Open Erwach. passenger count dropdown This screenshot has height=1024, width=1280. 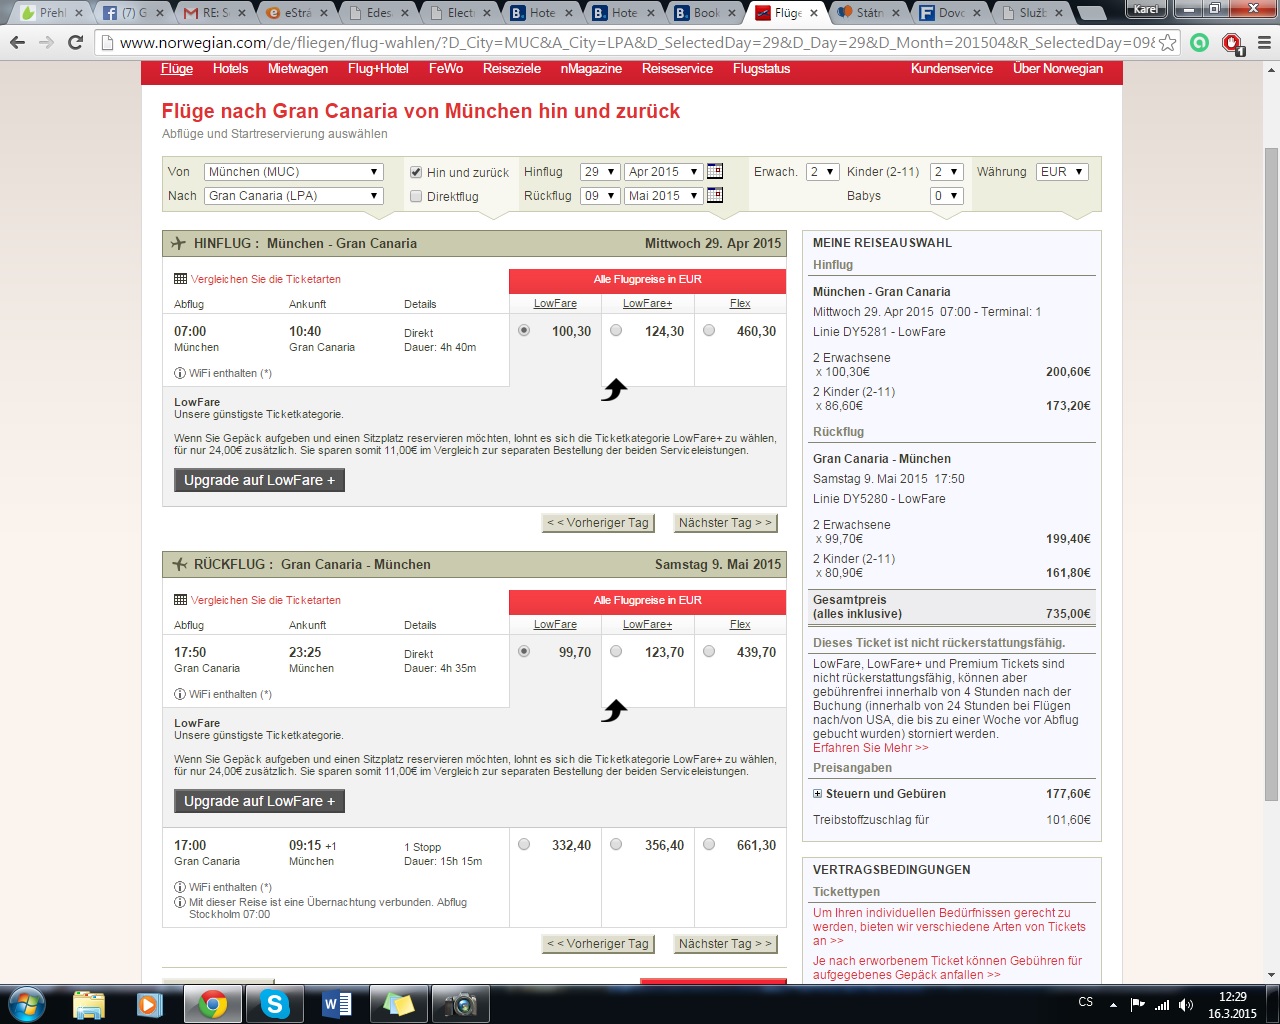[823, 172]
